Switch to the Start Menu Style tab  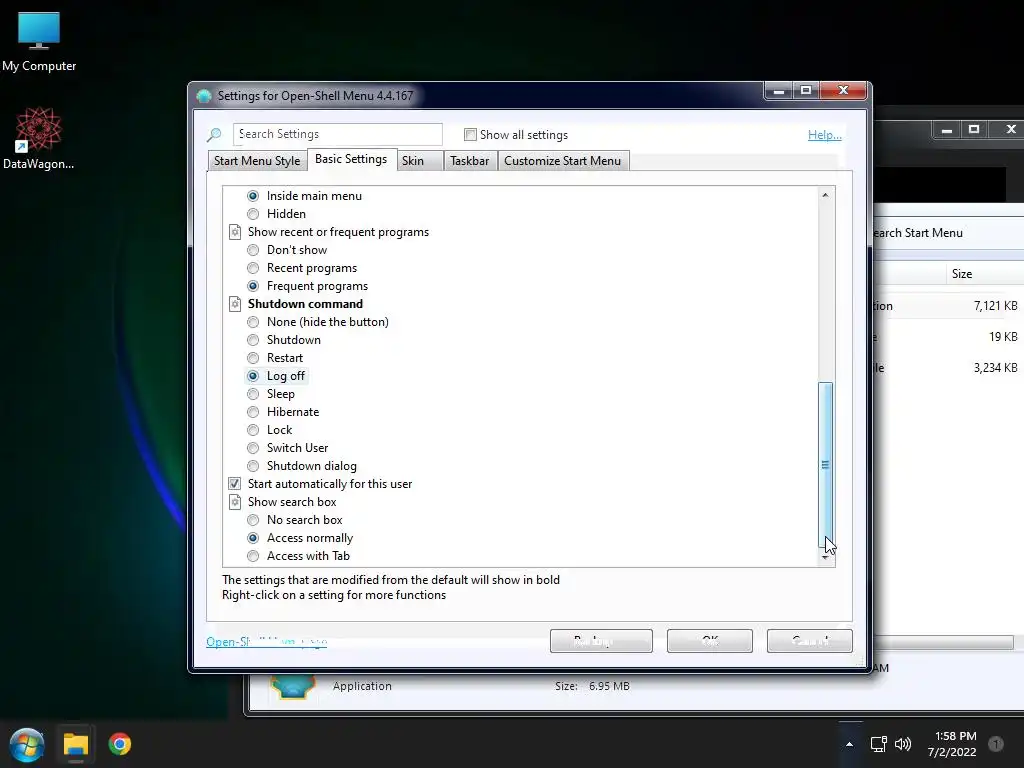tap(257, 161)
